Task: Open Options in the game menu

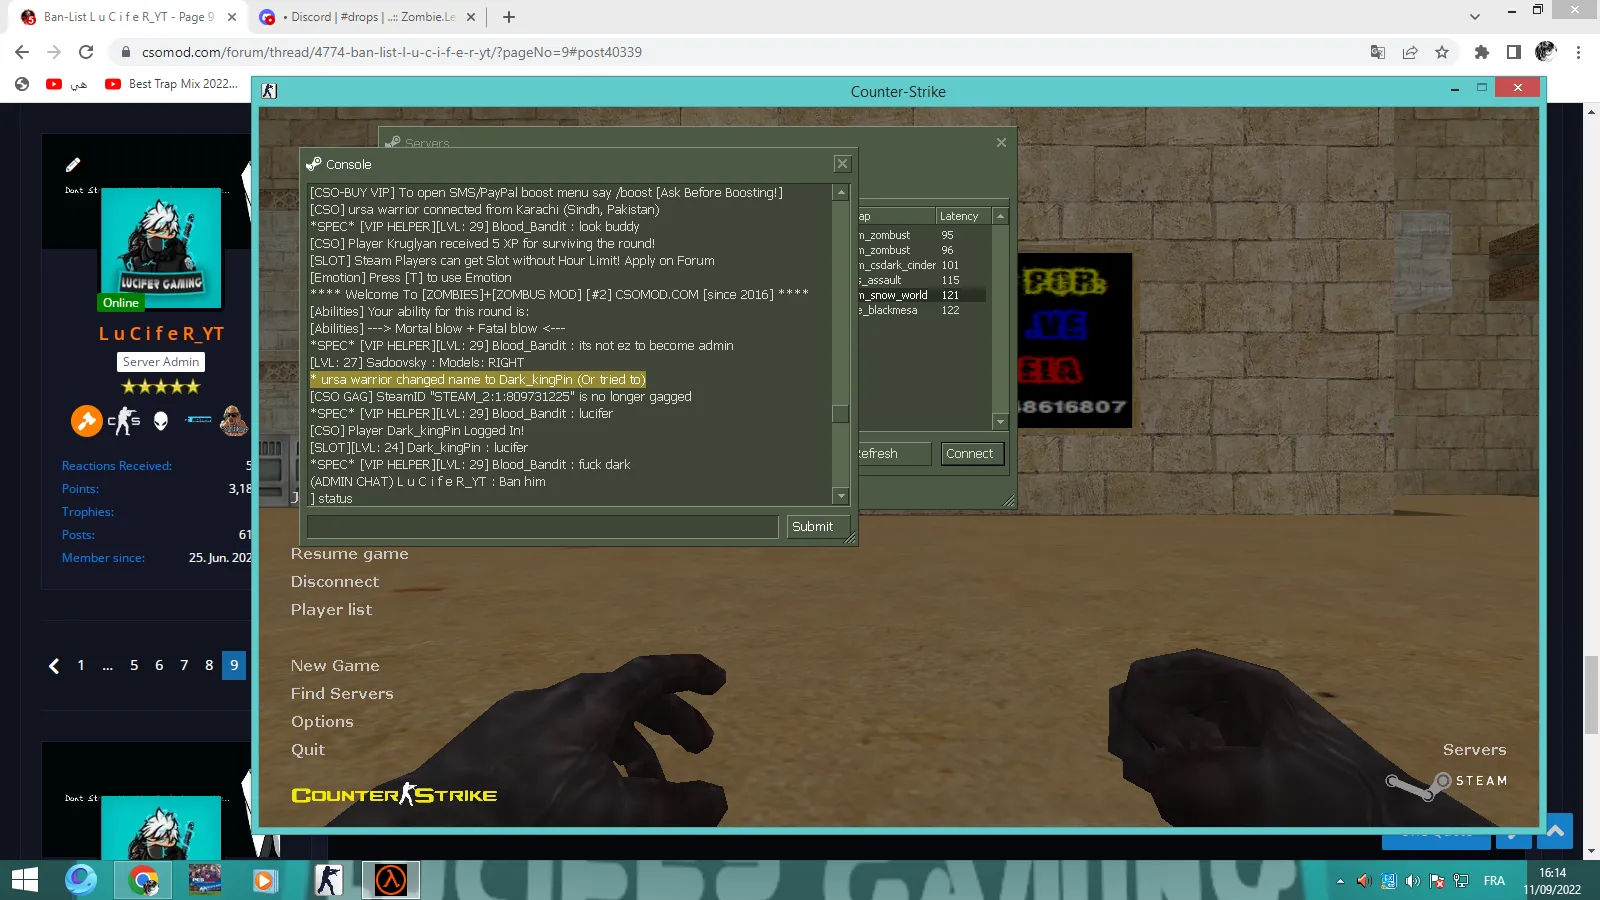Action: click(322, 722)
